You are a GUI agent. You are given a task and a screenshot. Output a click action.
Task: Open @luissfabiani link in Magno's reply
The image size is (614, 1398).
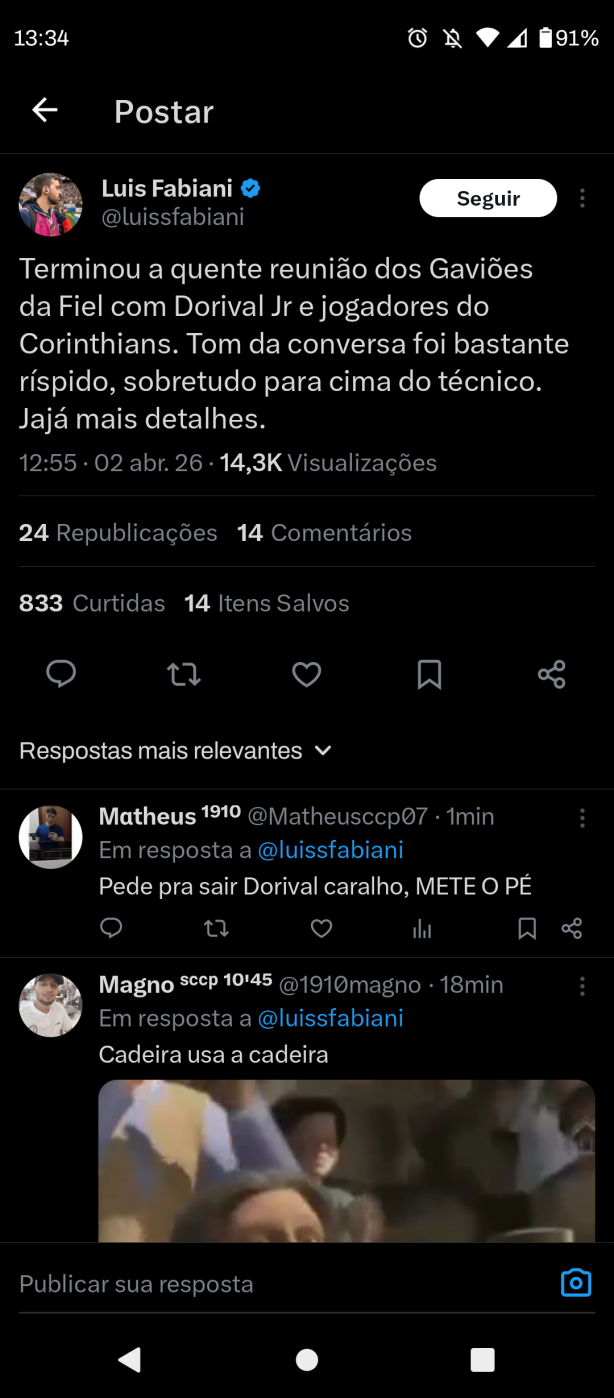point(331,1018)
